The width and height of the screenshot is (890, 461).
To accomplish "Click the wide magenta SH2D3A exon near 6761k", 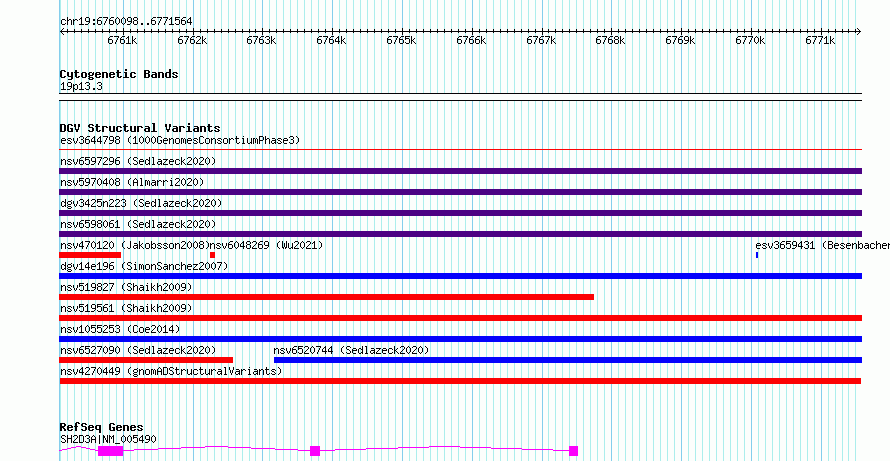I will pos(110,451).
